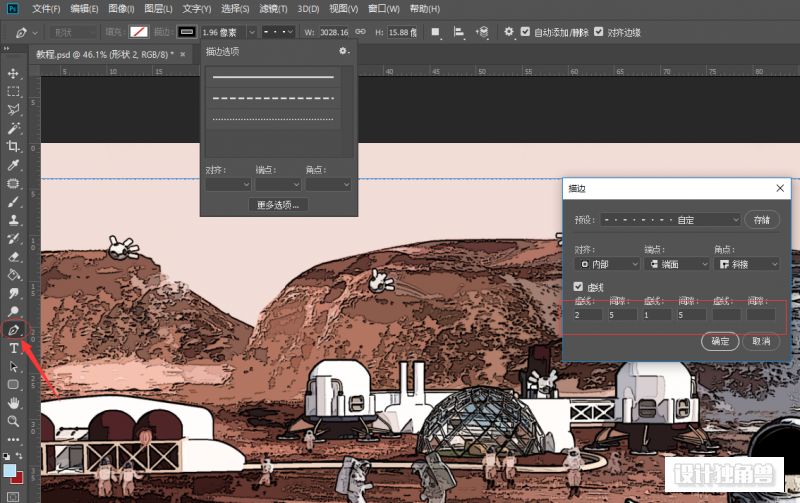Select the Zoom magnifier tool
Viewport: 800px width, 503px height.
(x=13, y=421)
